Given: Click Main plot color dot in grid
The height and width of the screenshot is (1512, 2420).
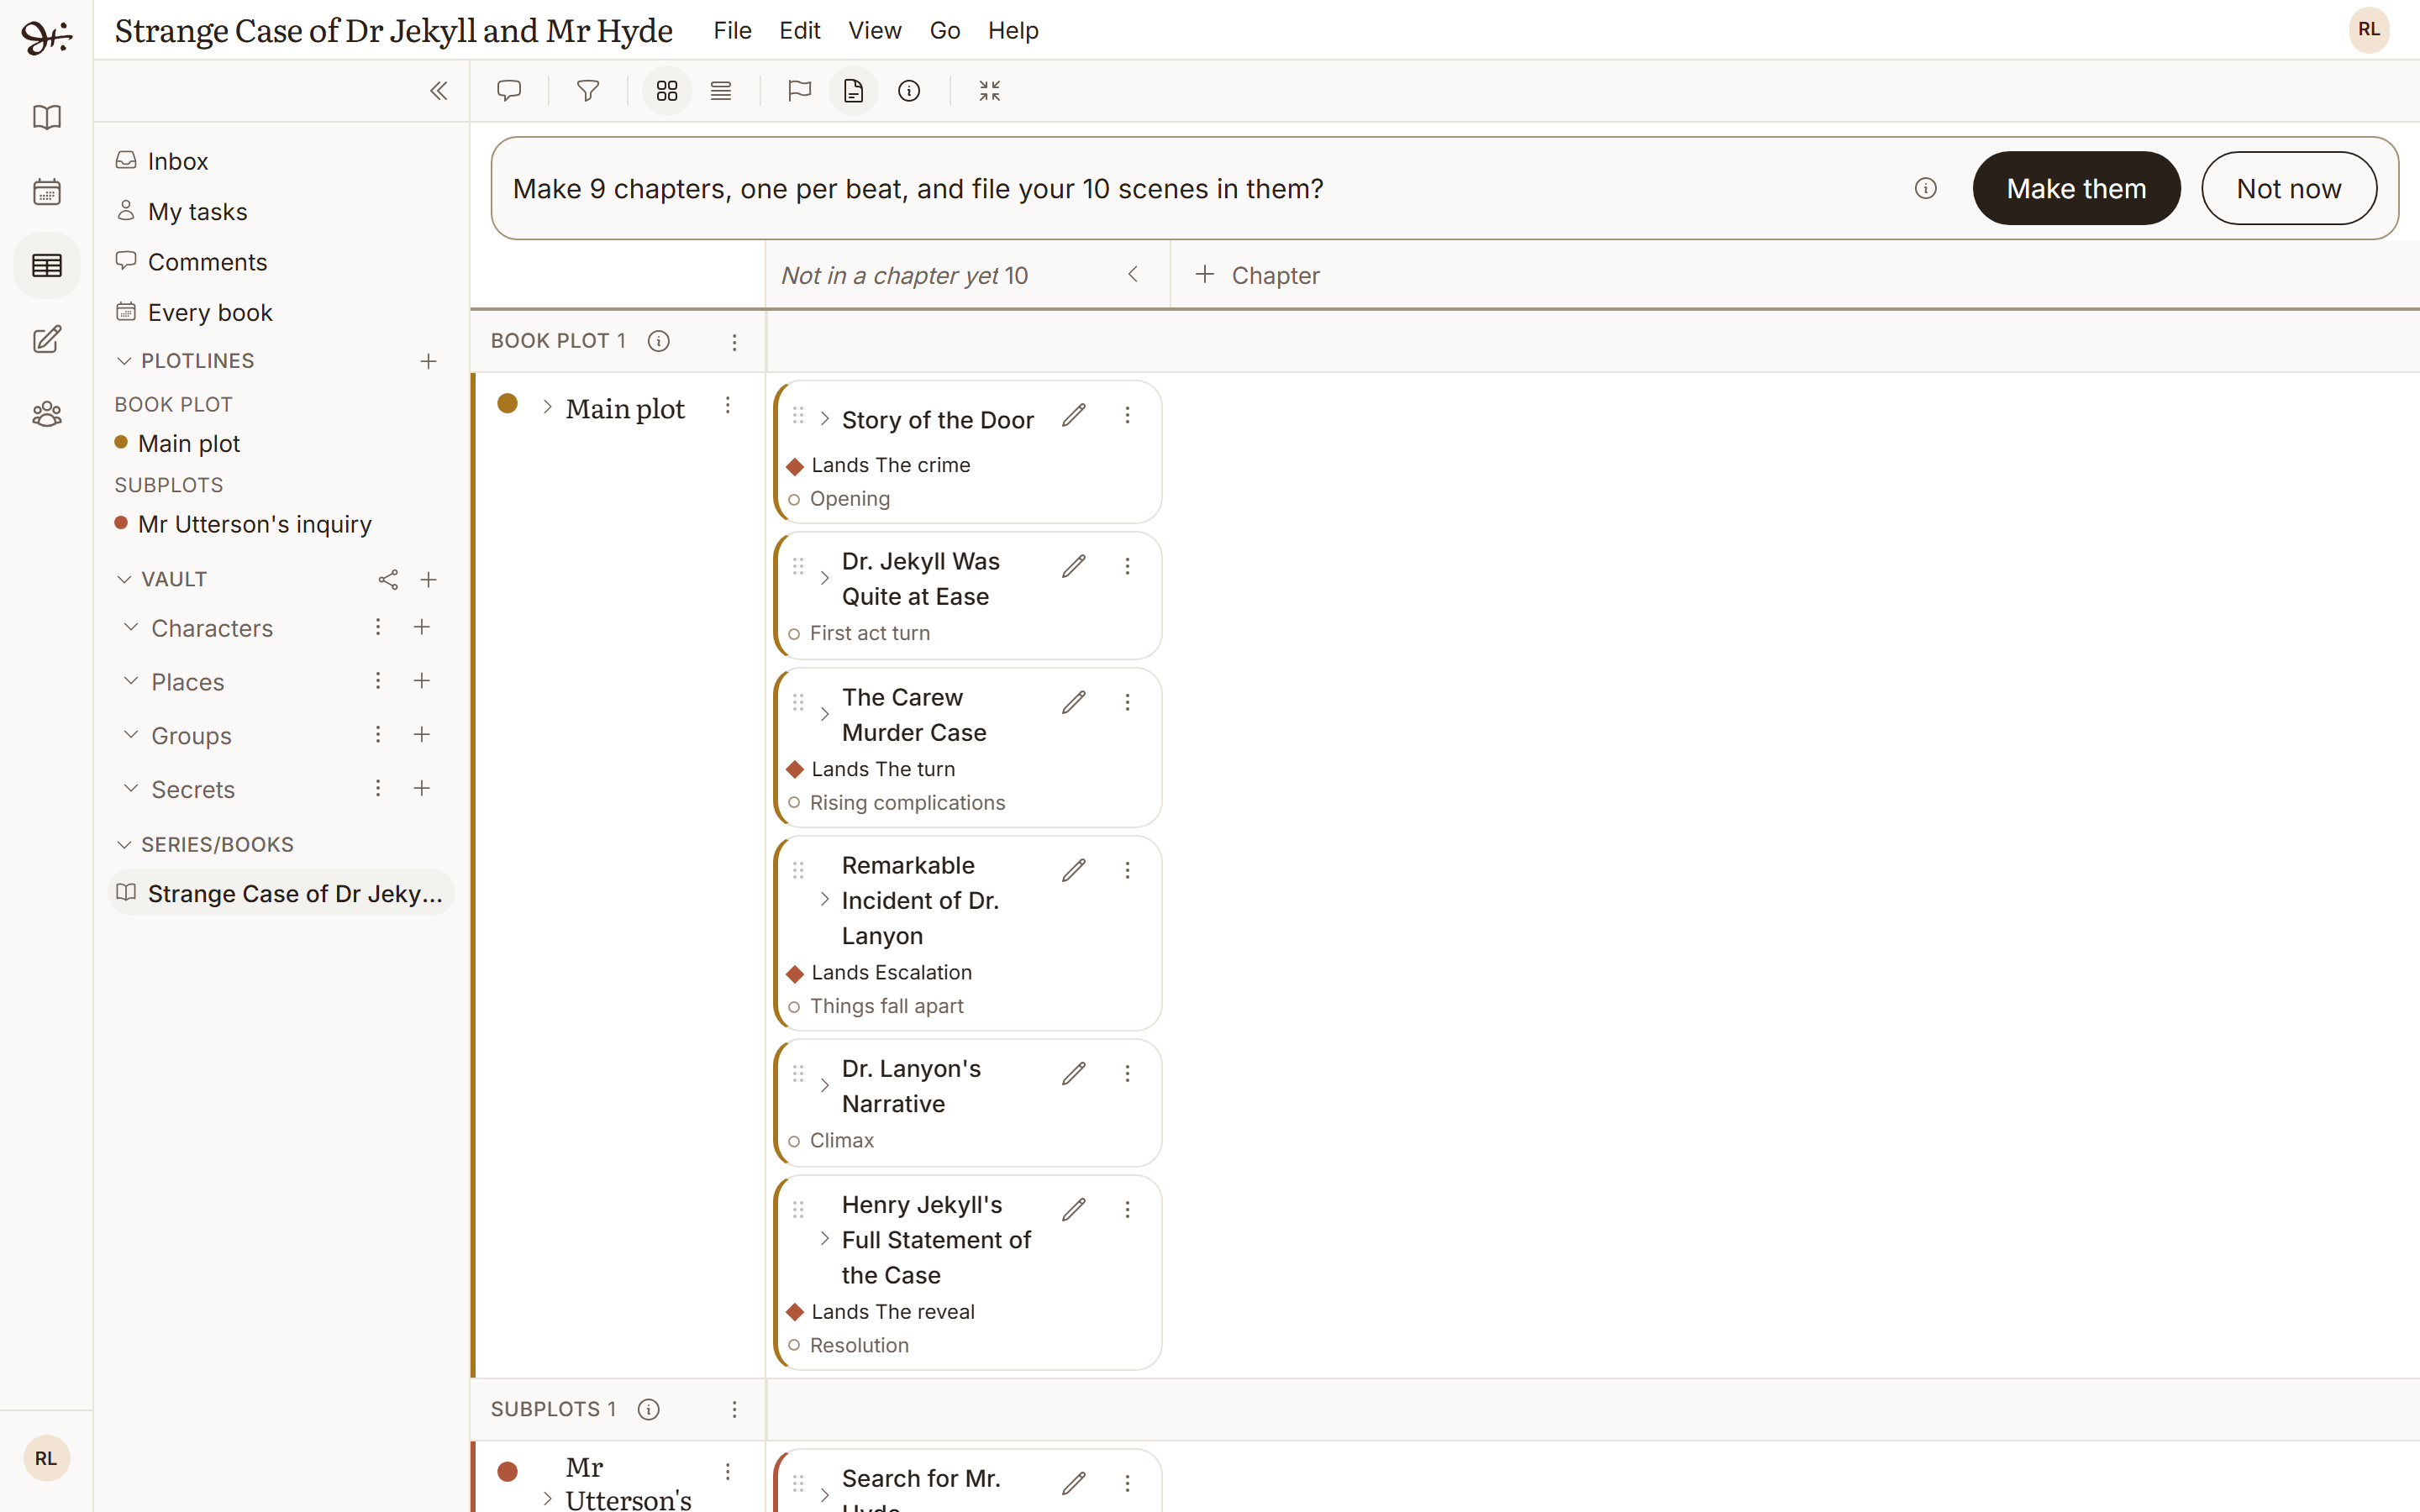Looking at the screenshot, I should [x=508, y=403].
